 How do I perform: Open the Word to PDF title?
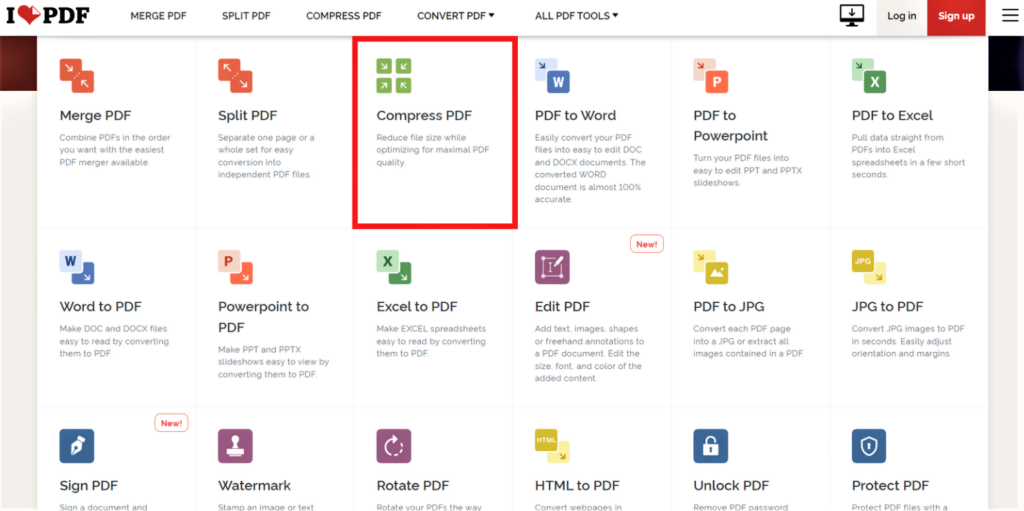tap(101, 306)
